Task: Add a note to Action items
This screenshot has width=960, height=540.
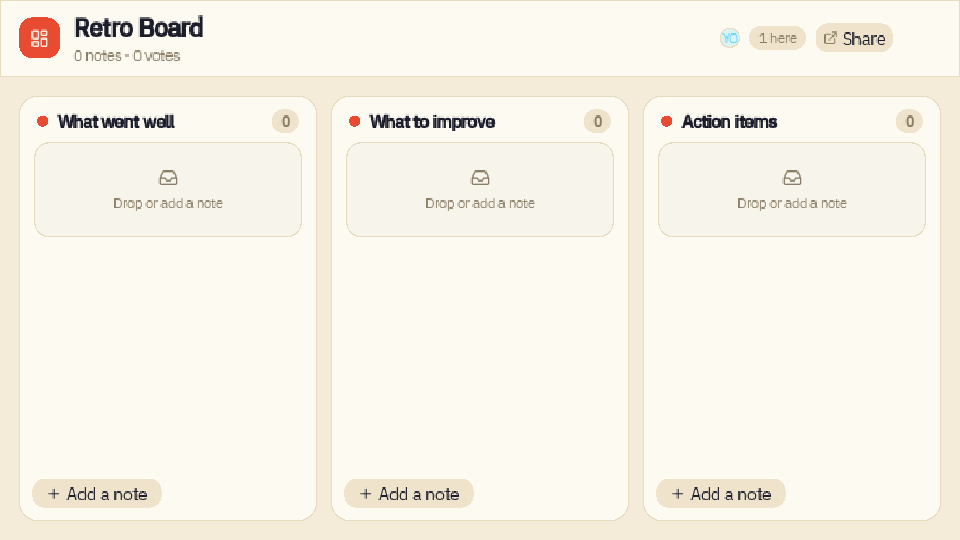Action: 721,493
